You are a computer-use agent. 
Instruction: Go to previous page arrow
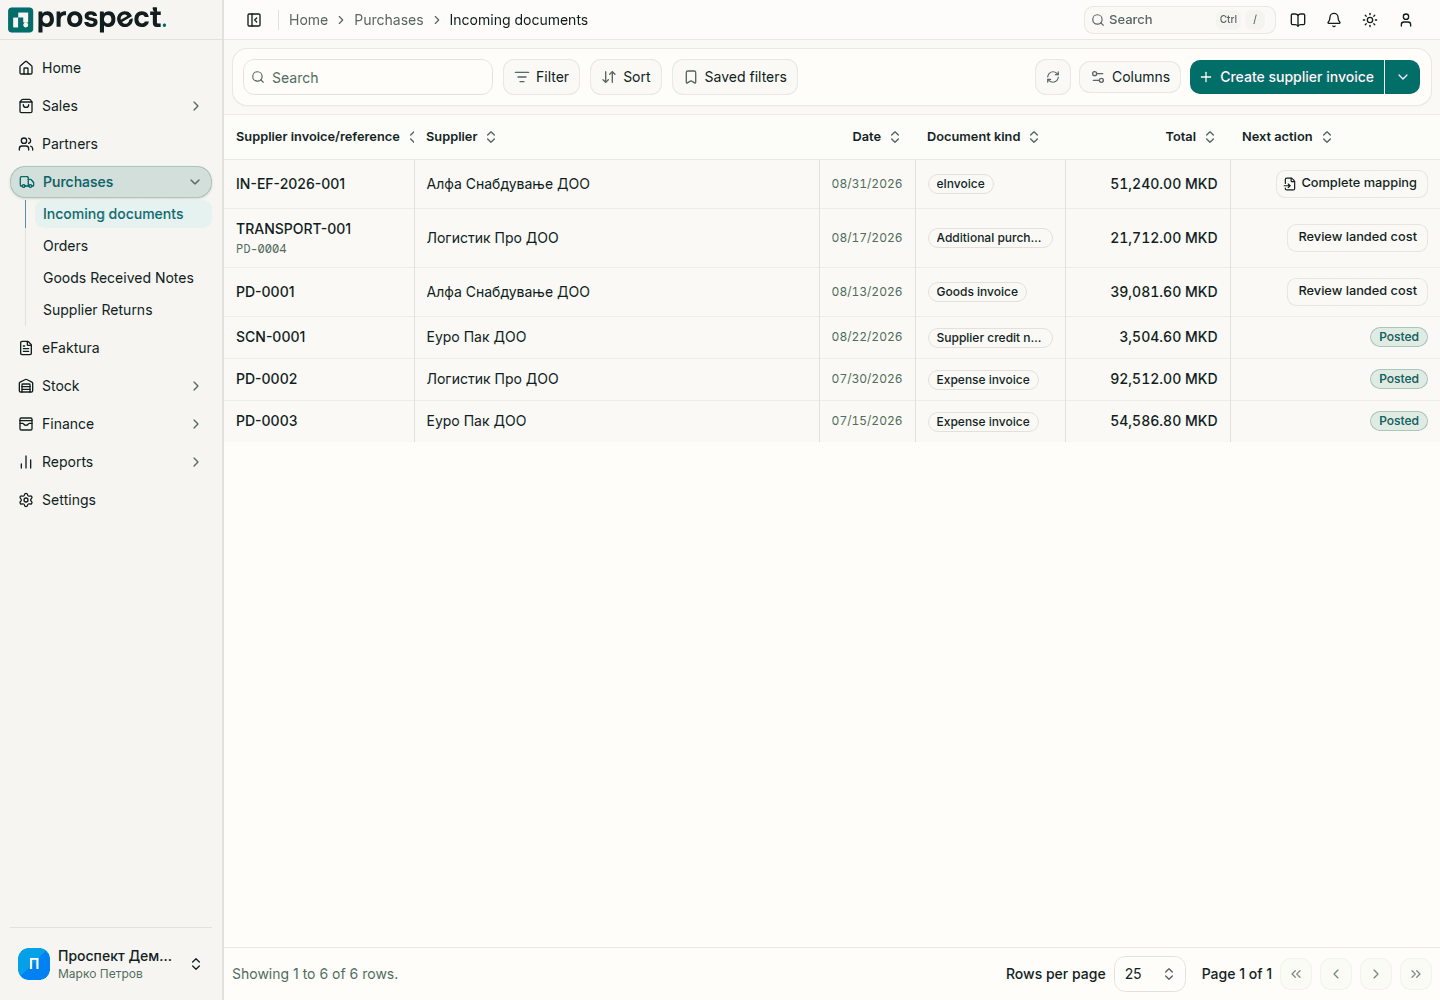(1336, 974)
